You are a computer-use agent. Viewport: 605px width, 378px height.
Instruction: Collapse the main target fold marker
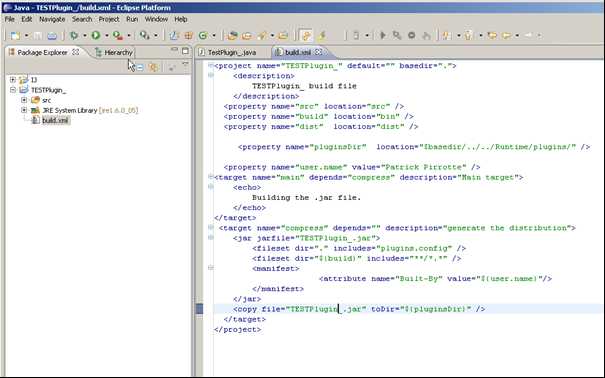click(211, 177)
